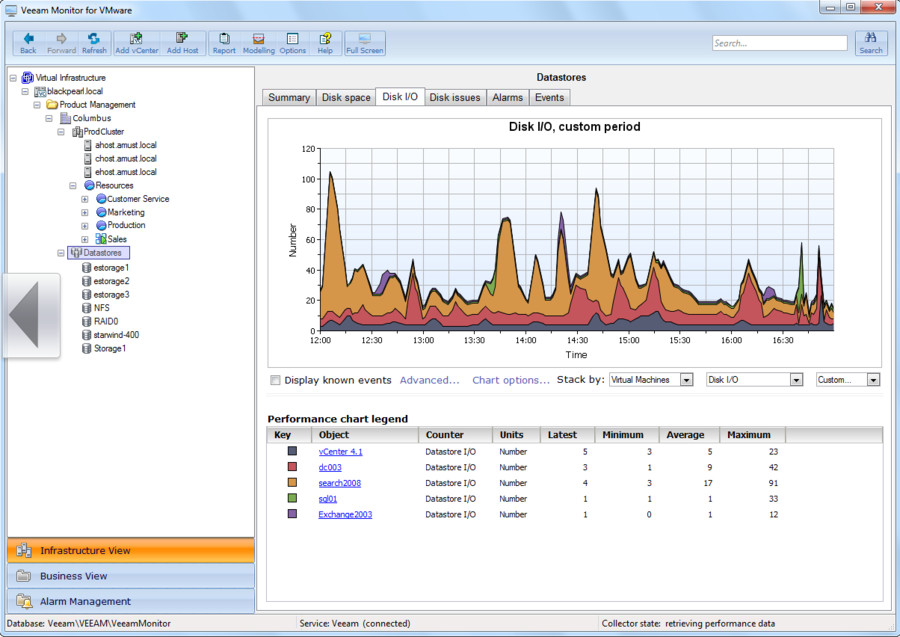This screenshot has width=900, height=637.
Task: Open Add vCenter dialog
Action: (137, 43)
